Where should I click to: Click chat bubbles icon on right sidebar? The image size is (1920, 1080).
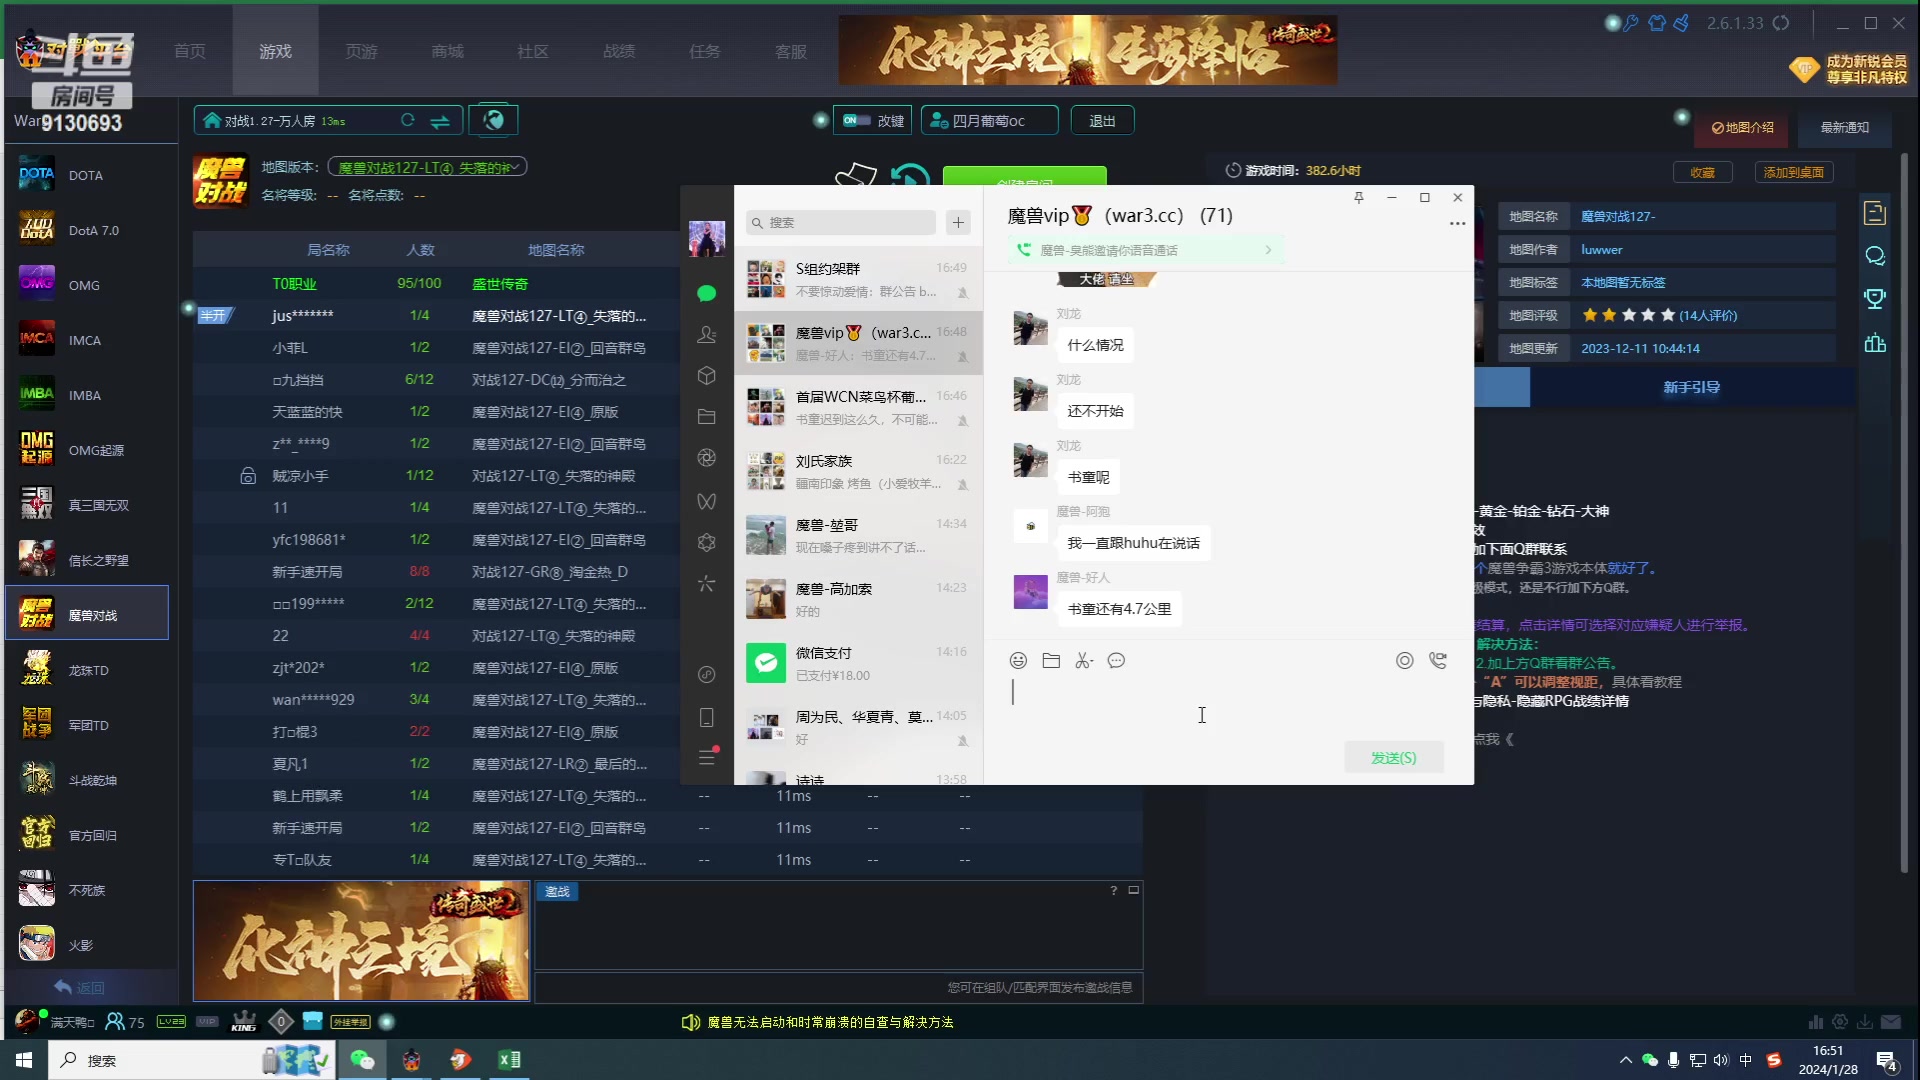pyautogui.click(x=1875, y=256)
